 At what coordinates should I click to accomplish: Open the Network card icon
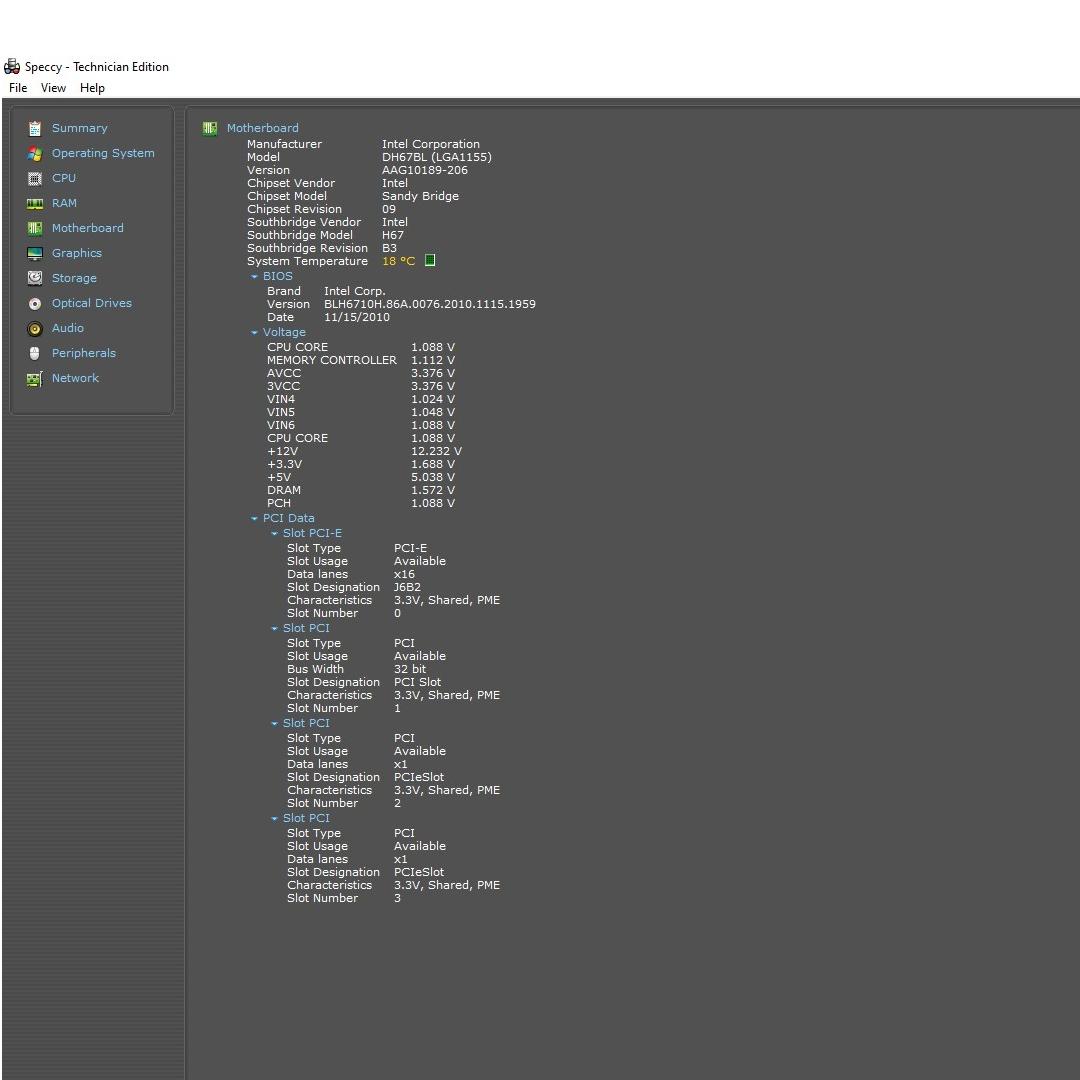(x=35, y=378)
